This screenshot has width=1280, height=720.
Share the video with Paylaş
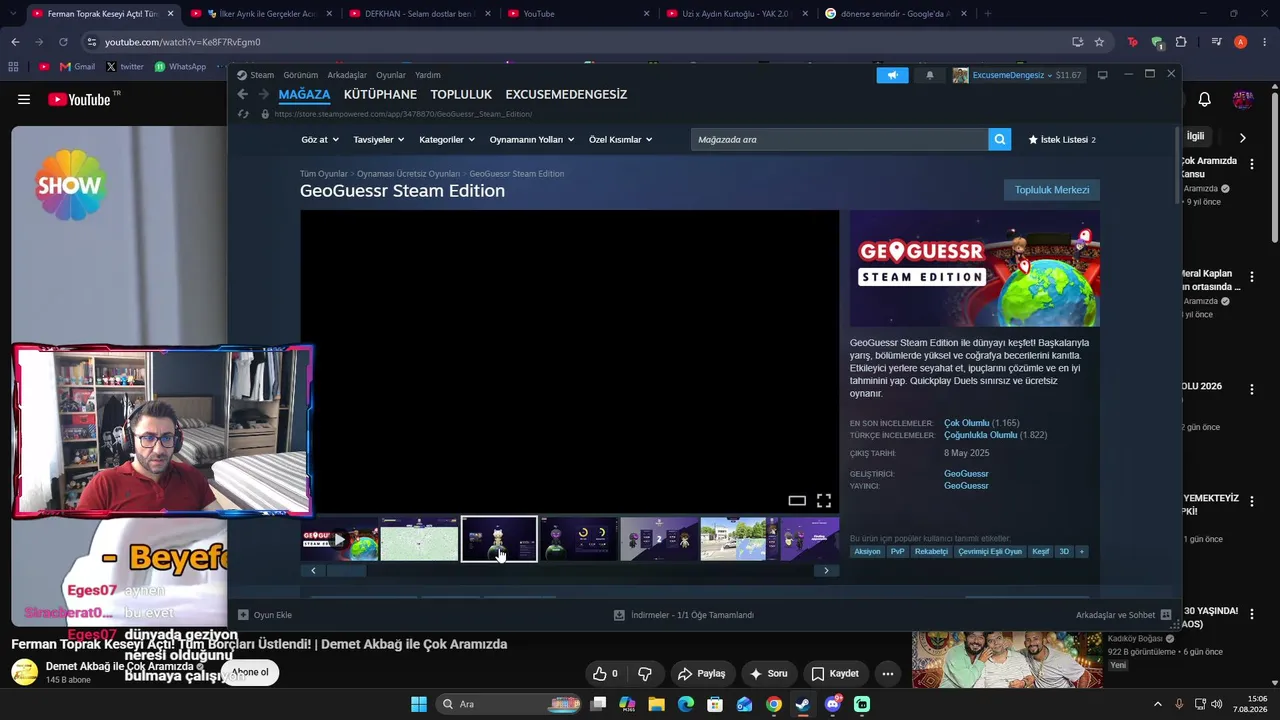[x=703, y=674]
